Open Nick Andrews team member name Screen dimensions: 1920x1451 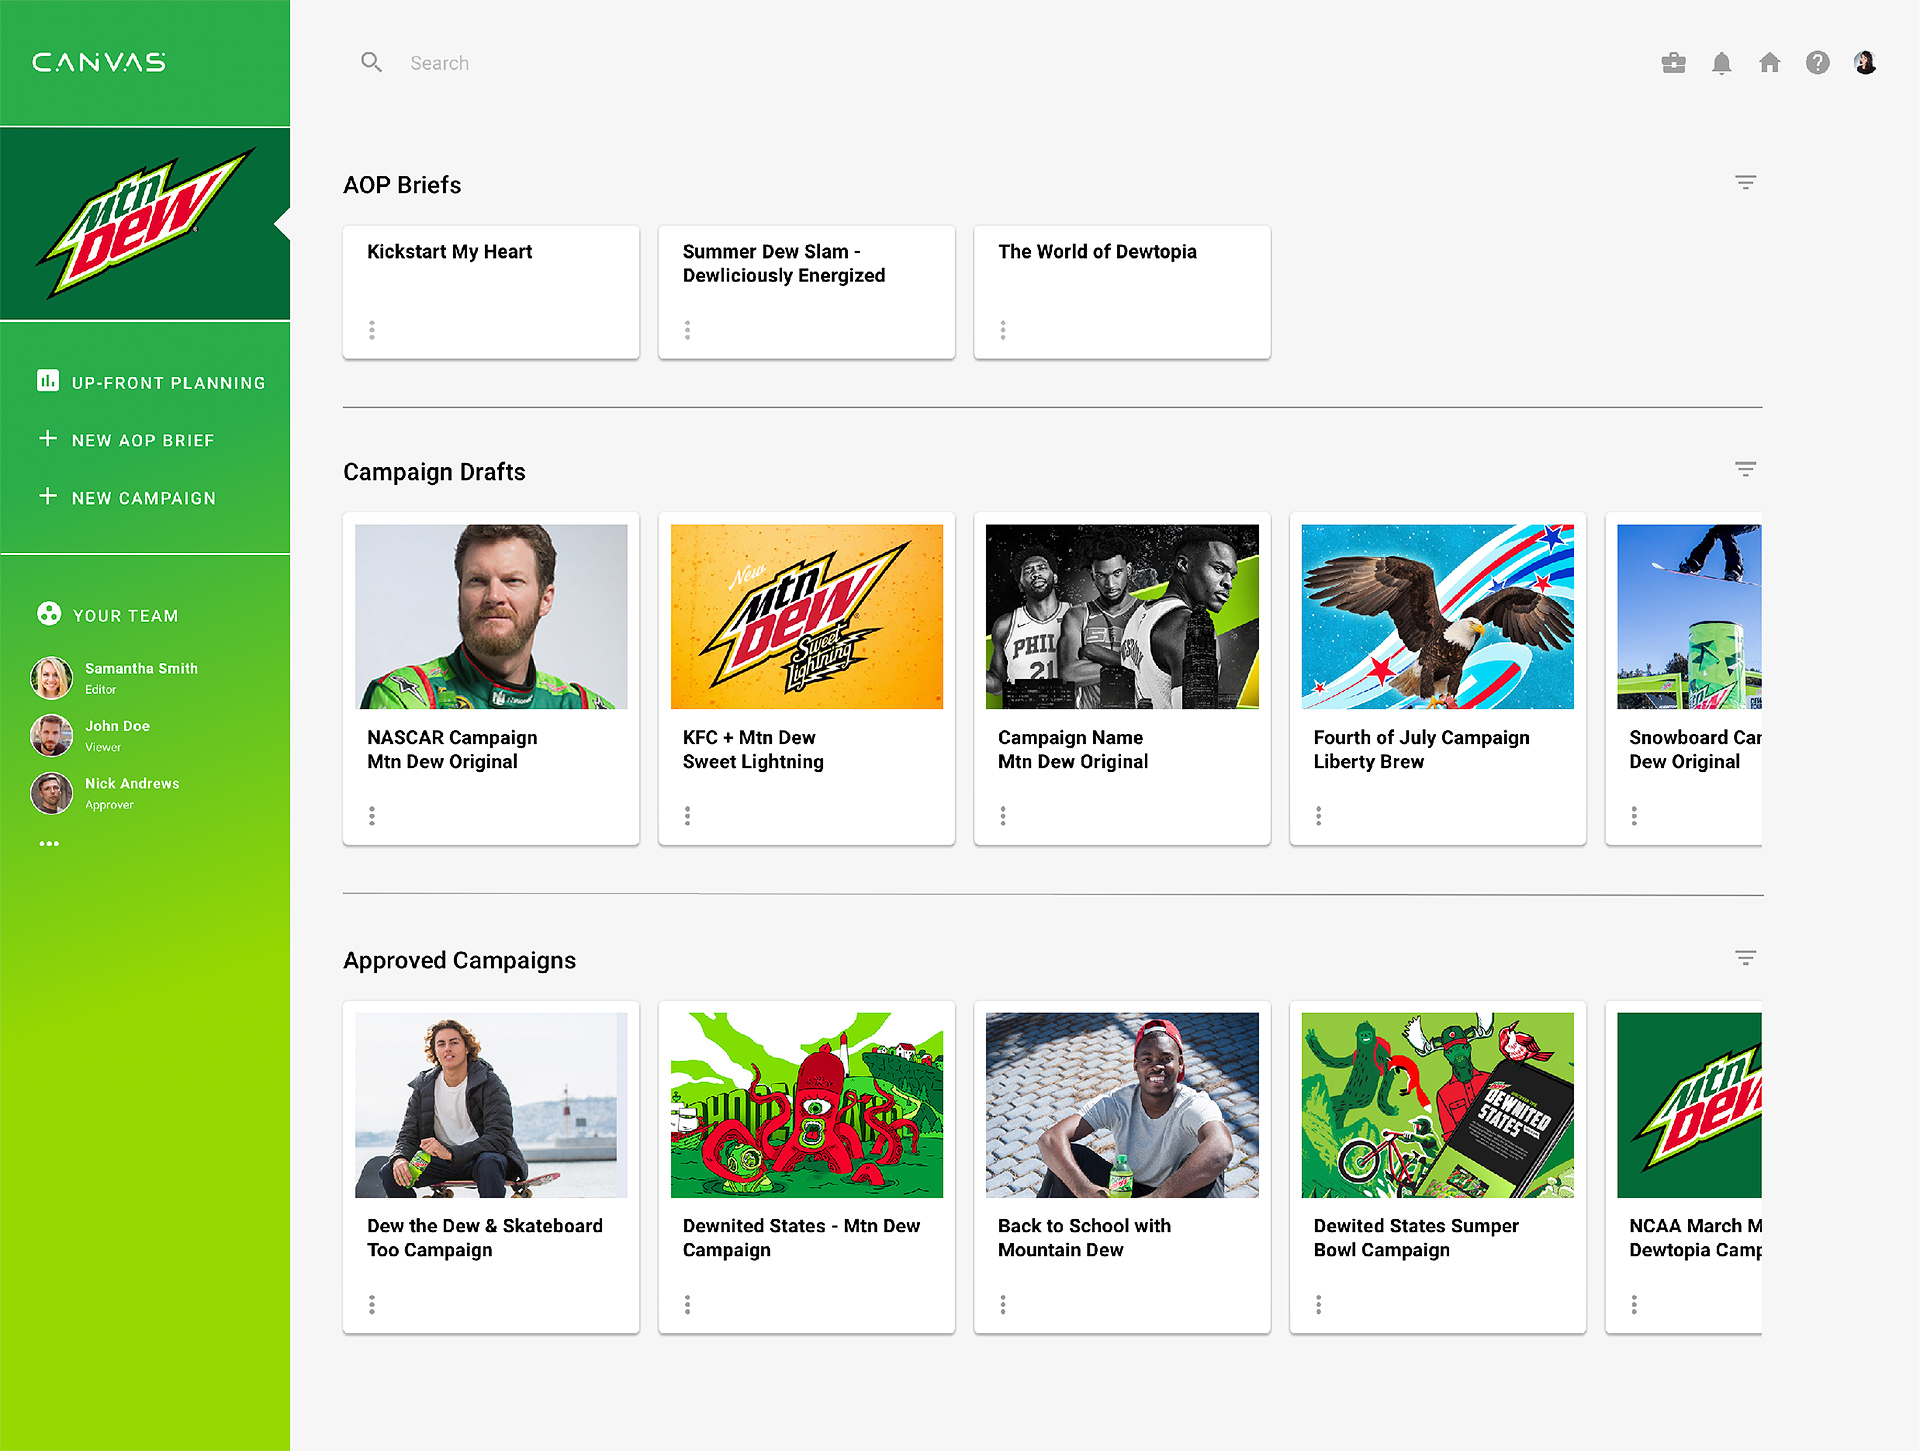[x=132, y=783]
